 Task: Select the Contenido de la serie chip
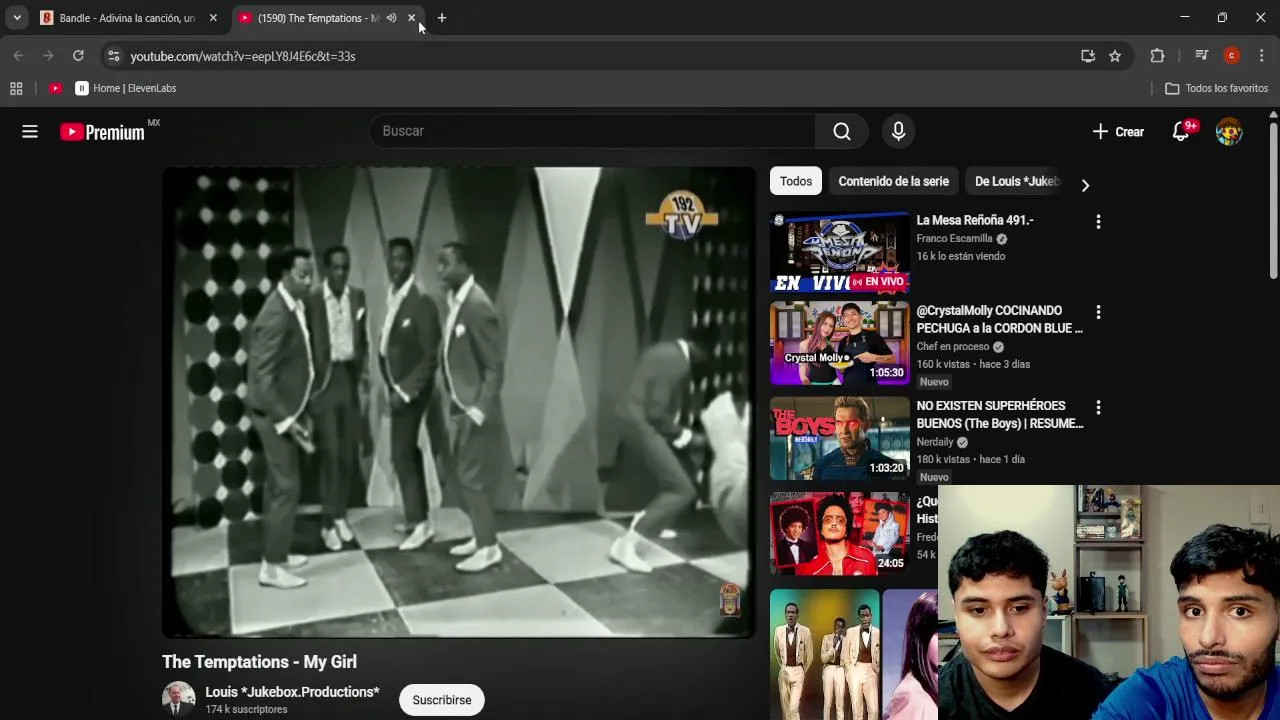[893, 181]
